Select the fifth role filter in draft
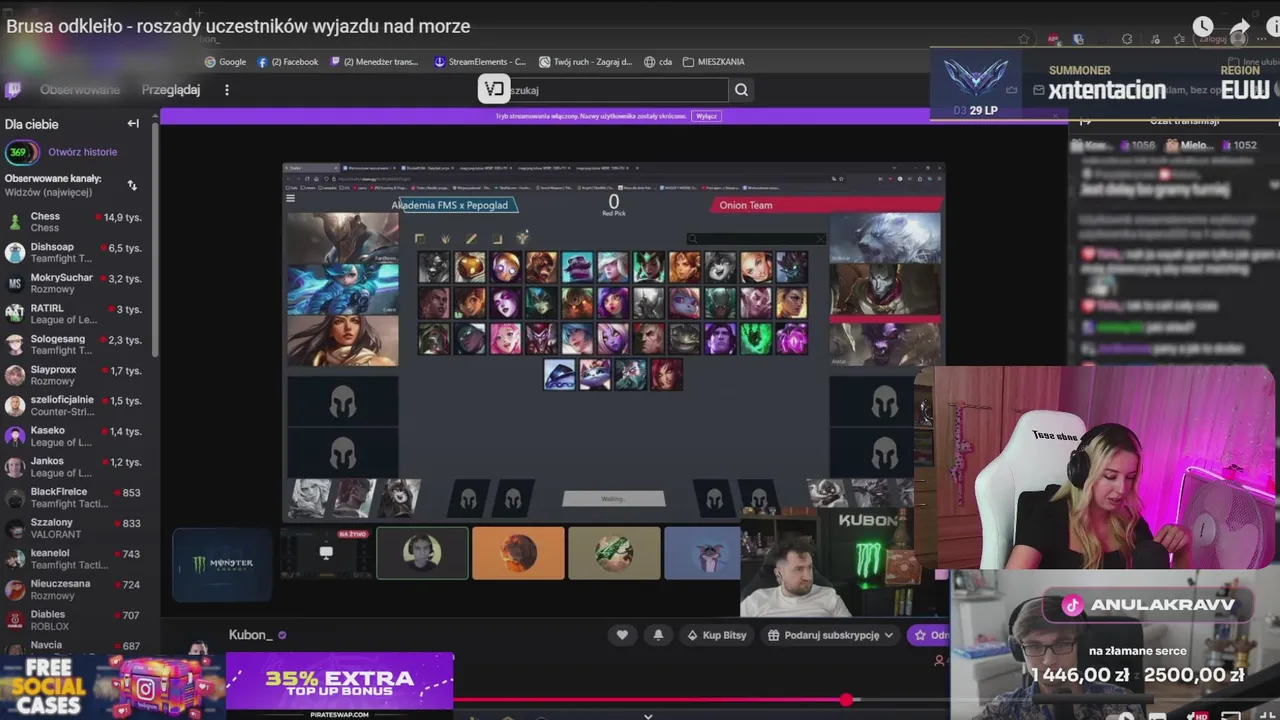The height and width of the screenshot is (720, 1280). pos(522,238)
